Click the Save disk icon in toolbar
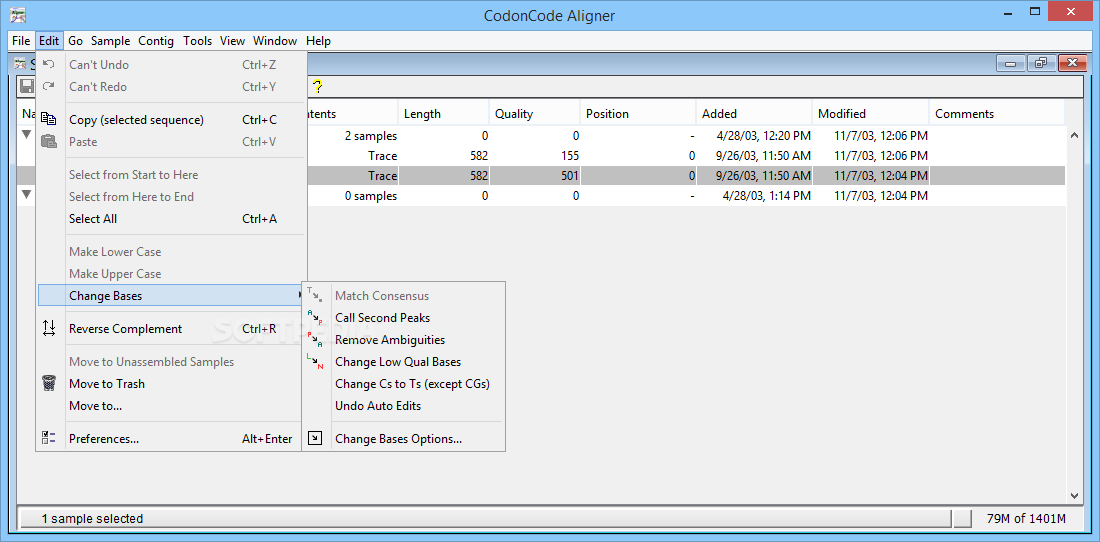The image size is (1100, 542). pos(27,86)
